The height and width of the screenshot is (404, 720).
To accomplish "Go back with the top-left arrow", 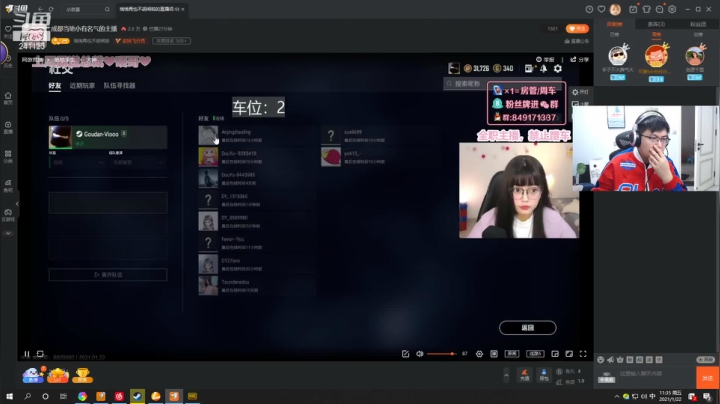I will (x=40, y=9).
